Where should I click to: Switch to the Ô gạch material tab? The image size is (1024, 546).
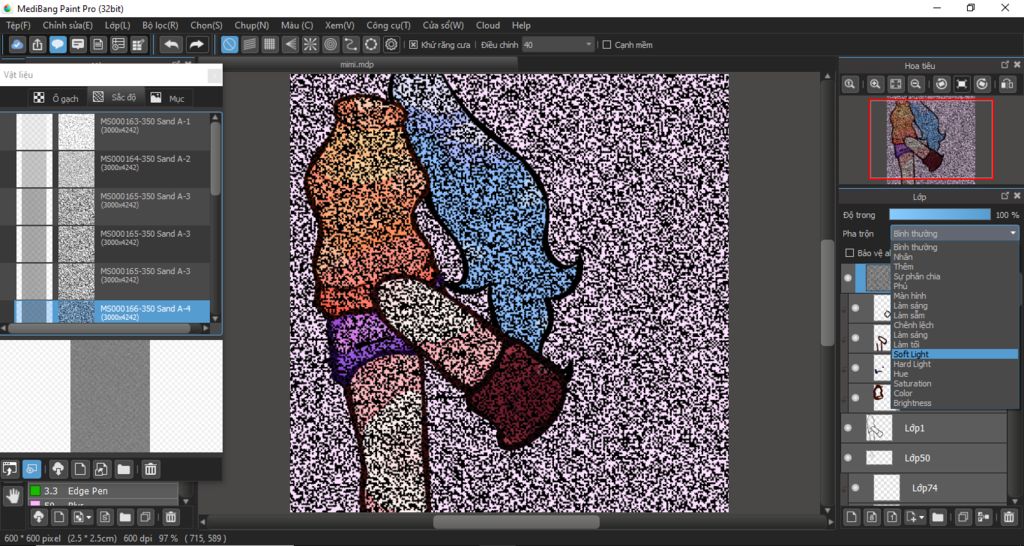pyautogui.click(x=56, y=98)
